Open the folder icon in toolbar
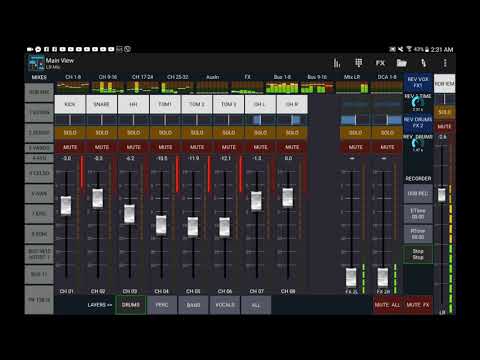This screenshot has height=360, width=480. [x=402, y=63]
